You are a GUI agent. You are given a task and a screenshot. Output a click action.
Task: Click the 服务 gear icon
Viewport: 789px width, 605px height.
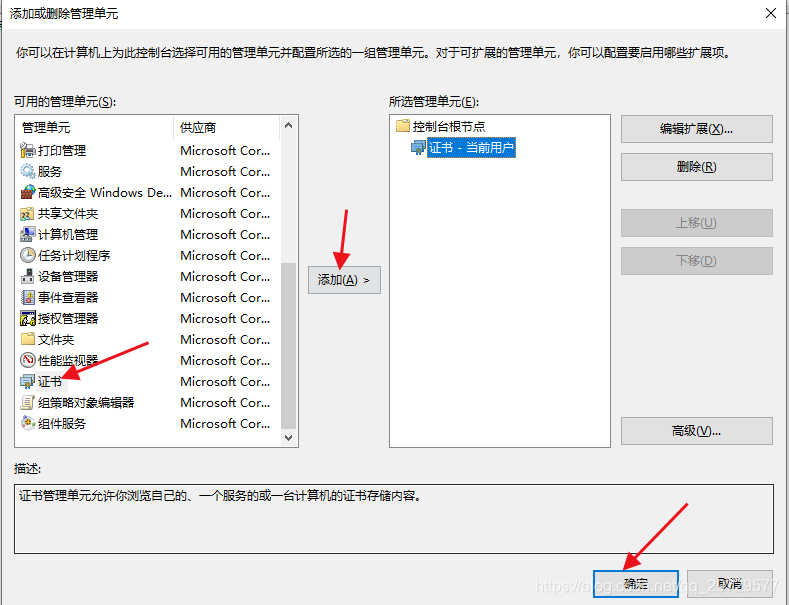click(27, 171)
